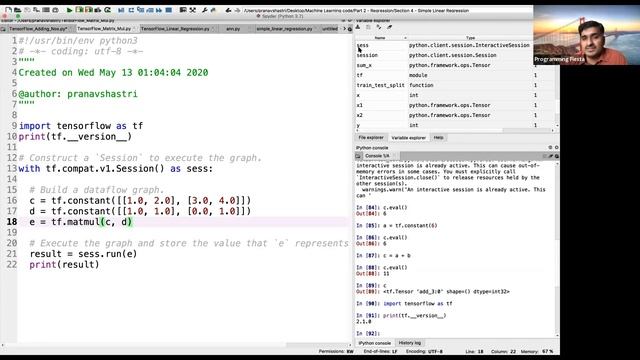640x360 pixels.
Task: Click the Open file toolbar icon
Action: point(17,10)
